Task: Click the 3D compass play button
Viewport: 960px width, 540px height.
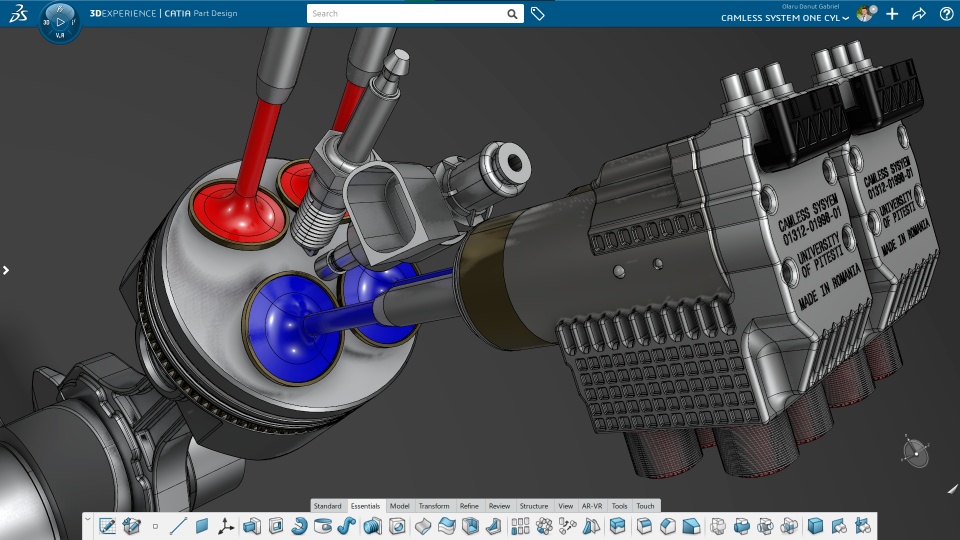Action: 59,21
